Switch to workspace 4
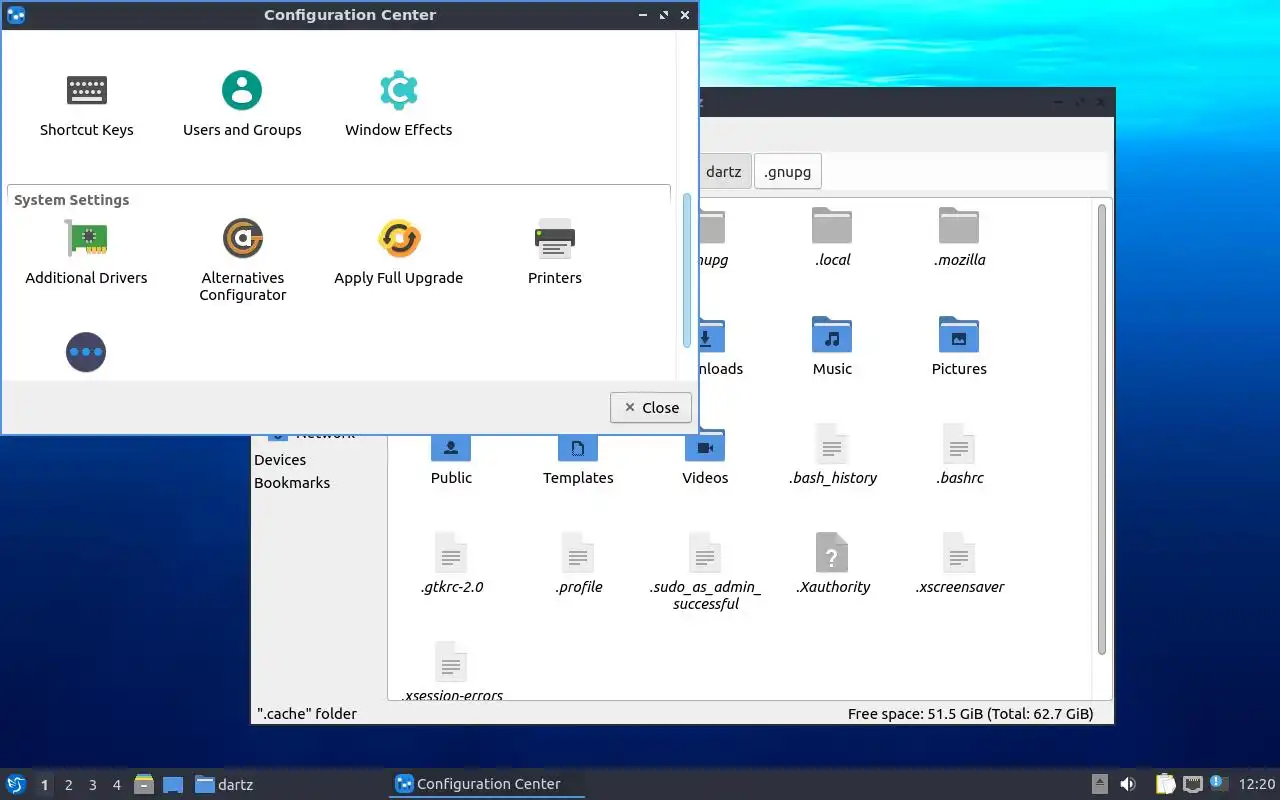Image resolution: width=1280 pixels, height=800 pixels. (x=116, y=785)
